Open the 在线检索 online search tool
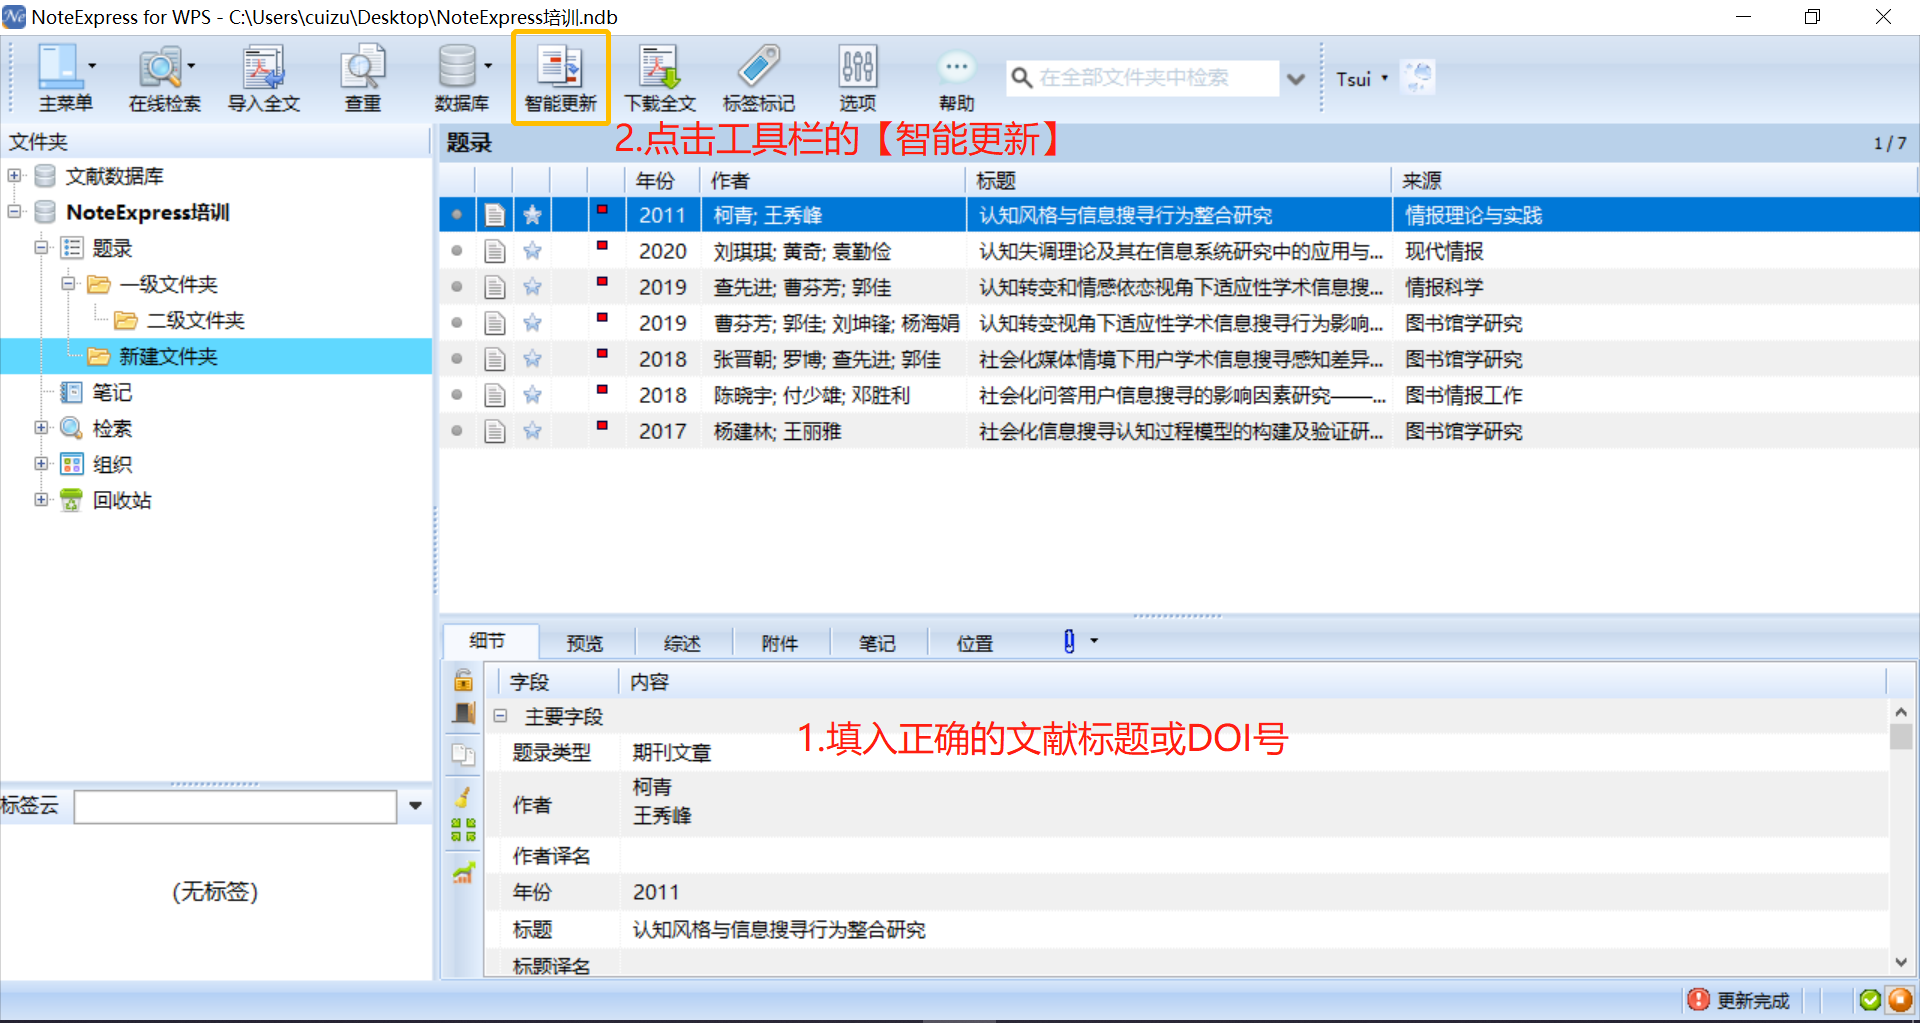This screenshot has width=1920, height=1023. [x=163, y=77]
